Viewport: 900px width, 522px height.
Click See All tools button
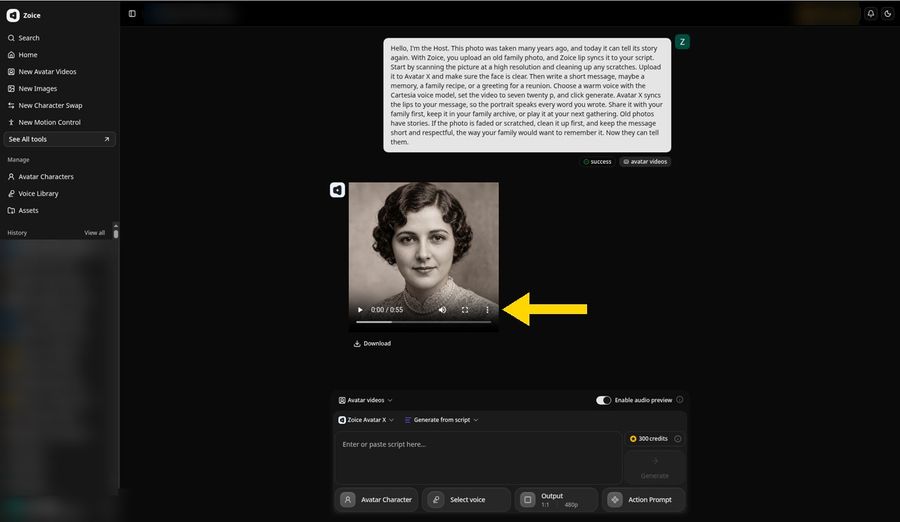point(59,139)
